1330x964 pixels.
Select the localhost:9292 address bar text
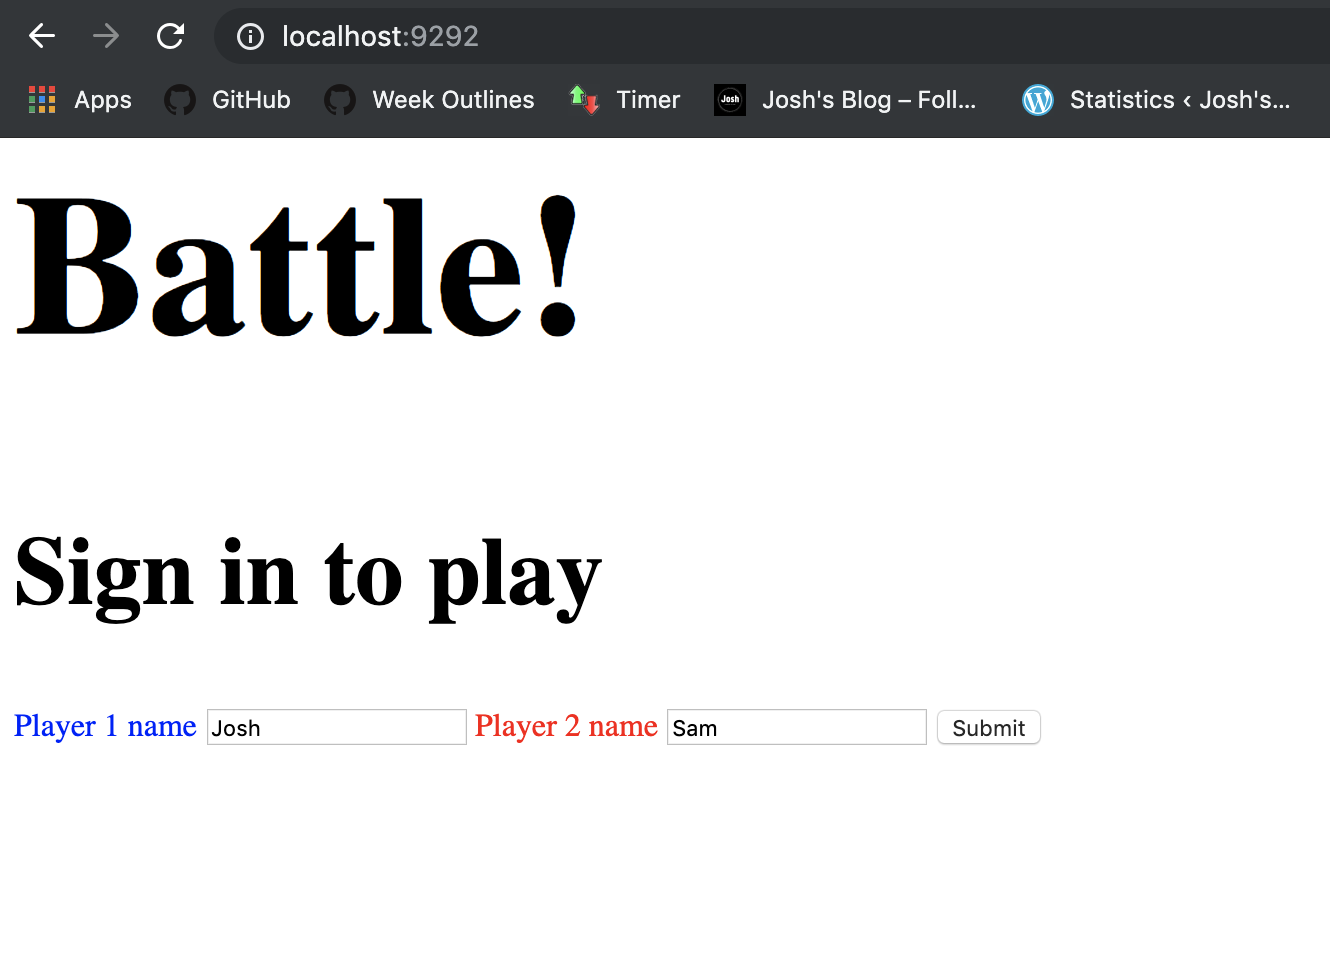click(380, 37)
